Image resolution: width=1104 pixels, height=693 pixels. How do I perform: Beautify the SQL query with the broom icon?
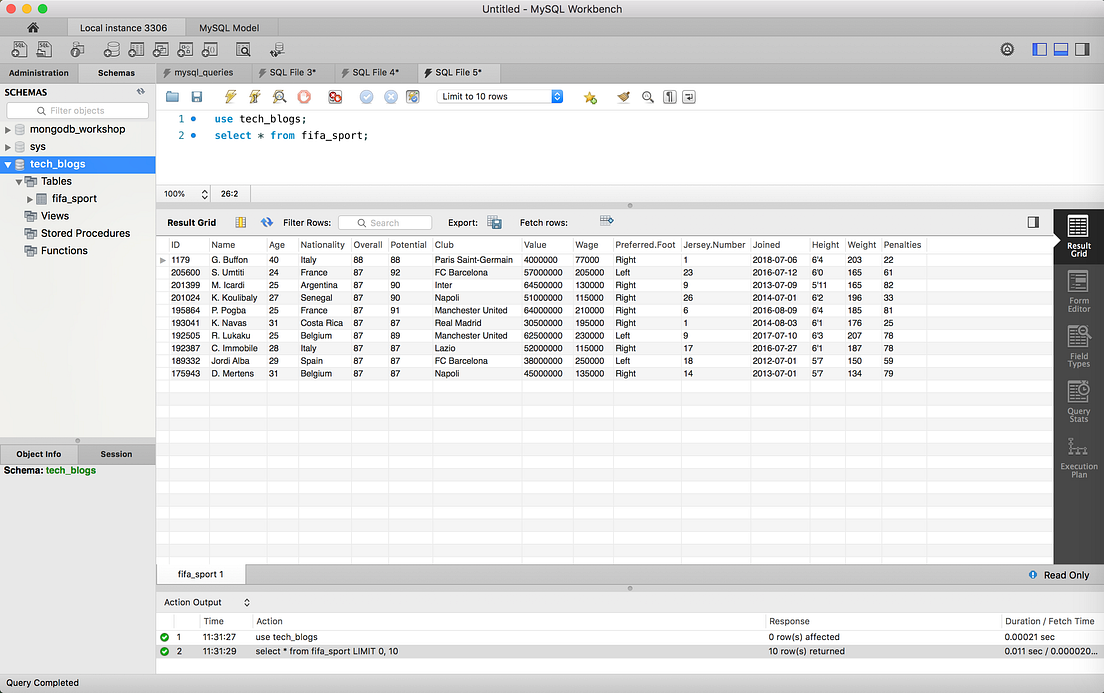click(622, 97)
